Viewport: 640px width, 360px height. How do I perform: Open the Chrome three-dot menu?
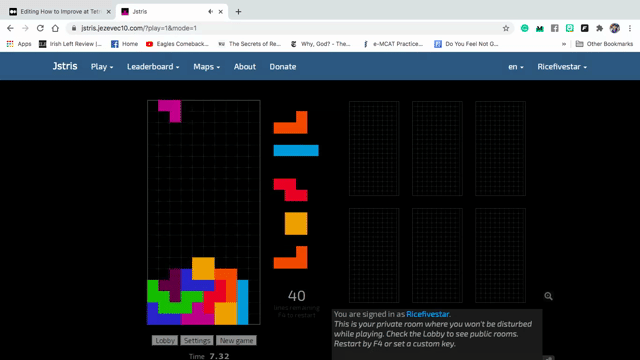630,28
